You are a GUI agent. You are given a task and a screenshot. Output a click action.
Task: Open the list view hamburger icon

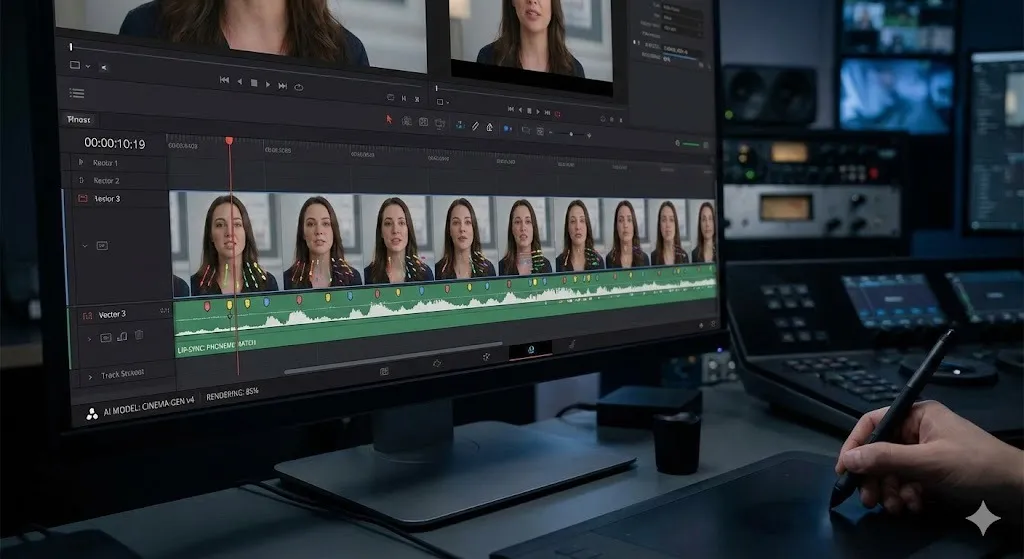(x=77, y=93)
